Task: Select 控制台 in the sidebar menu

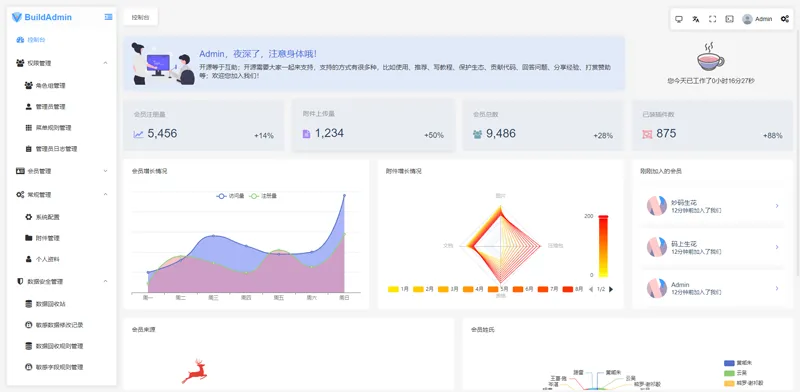Action: click(x=61, y=39)
